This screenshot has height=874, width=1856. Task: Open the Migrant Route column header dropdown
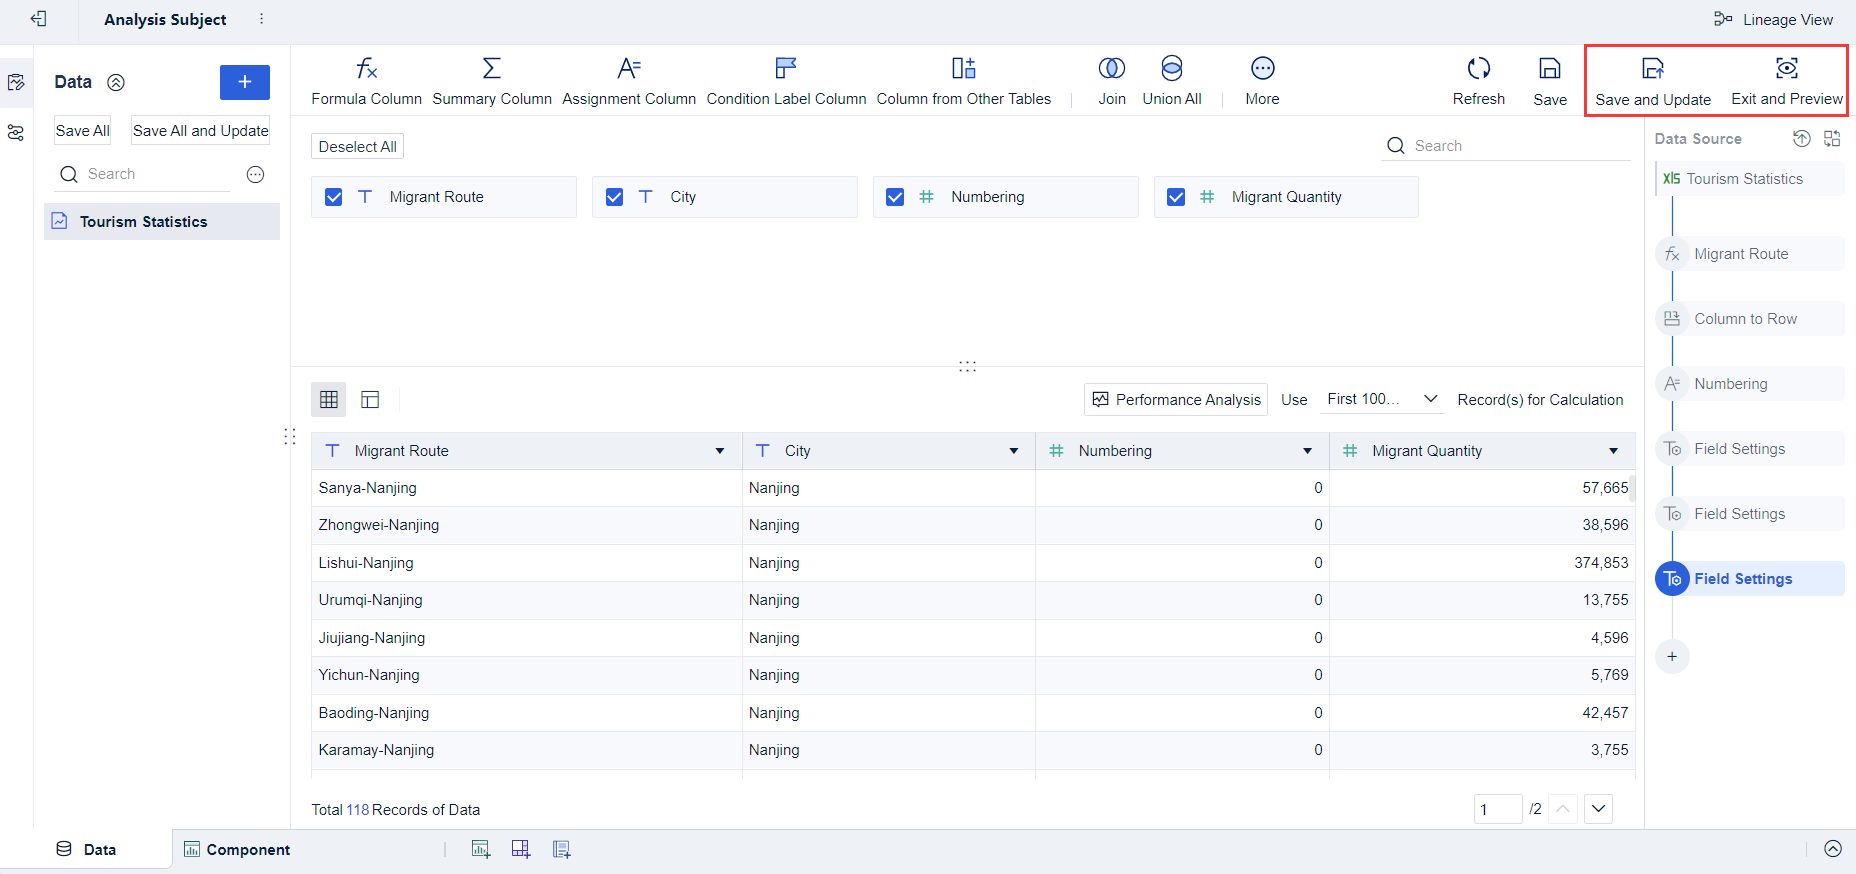coord(719,451)
